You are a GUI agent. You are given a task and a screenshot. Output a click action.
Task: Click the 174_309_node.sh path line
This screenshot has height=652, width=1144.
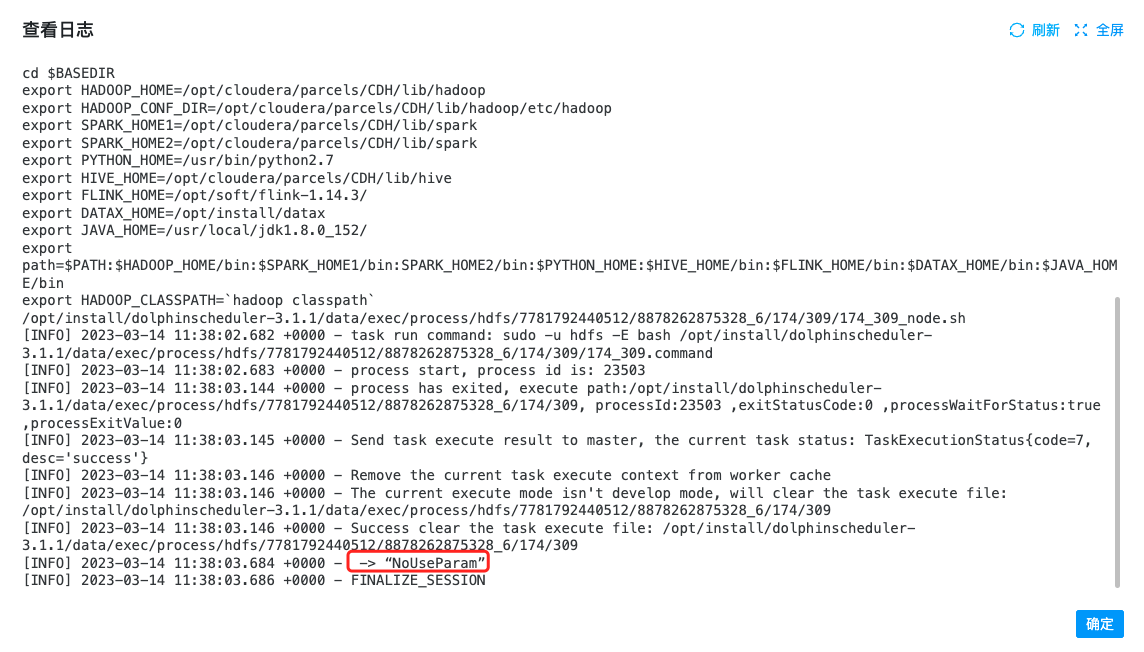(x=494, y=318)
